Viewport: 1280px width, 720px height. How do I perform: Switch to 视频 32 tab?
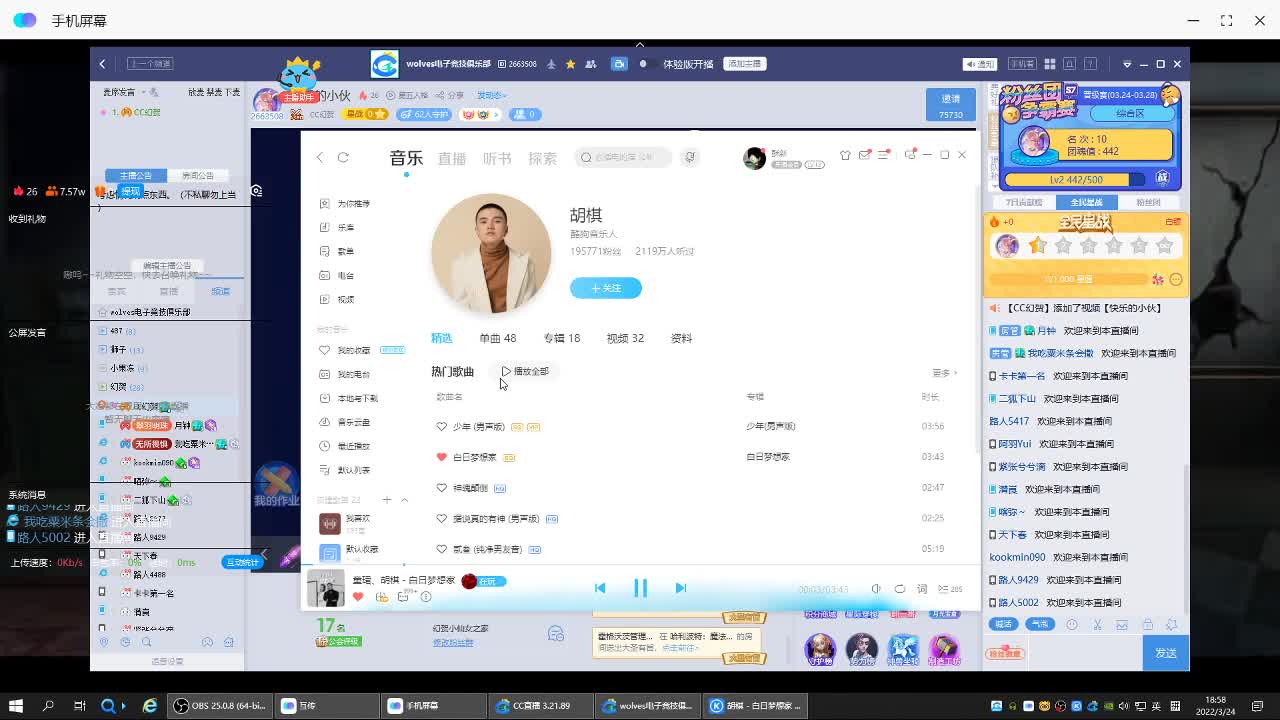click(x=625, y=338)
